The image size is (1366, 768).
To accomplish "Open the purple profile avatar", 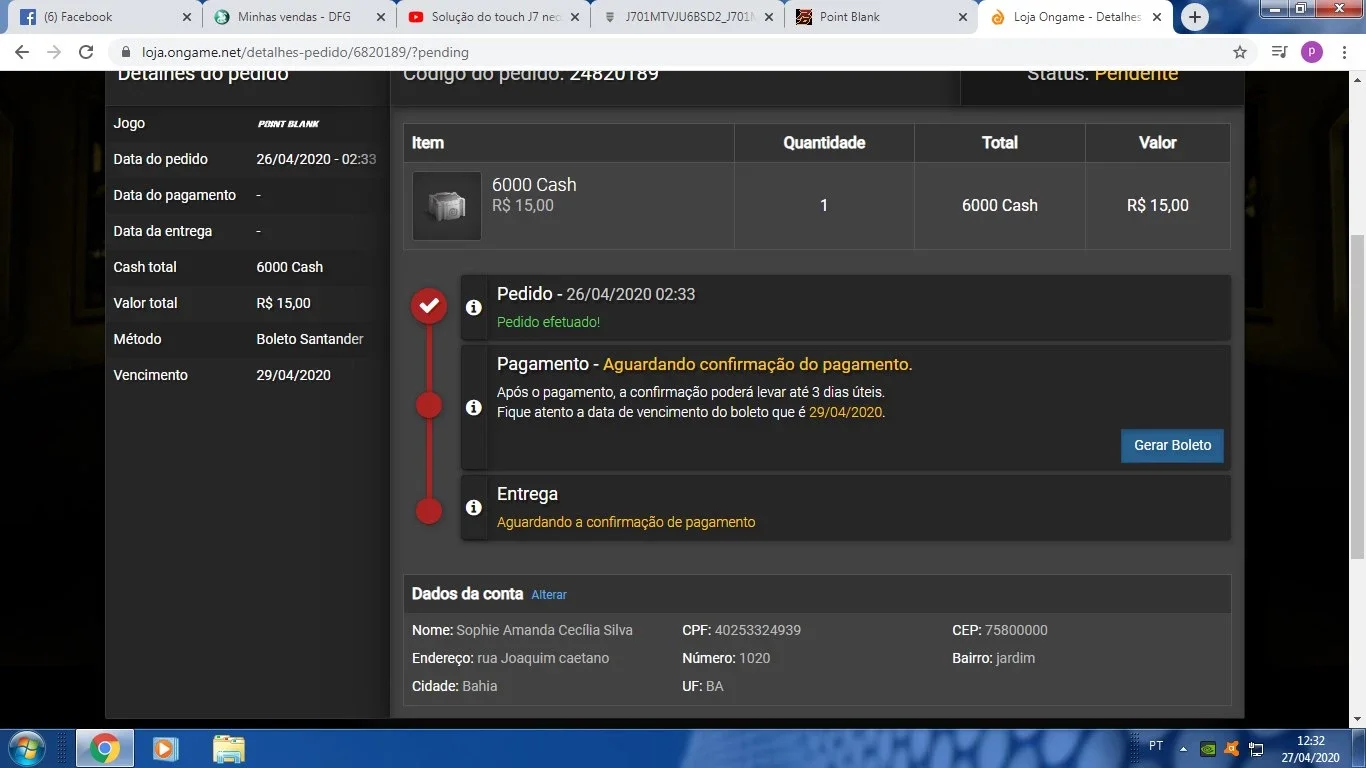I will tap(1312, 52).
